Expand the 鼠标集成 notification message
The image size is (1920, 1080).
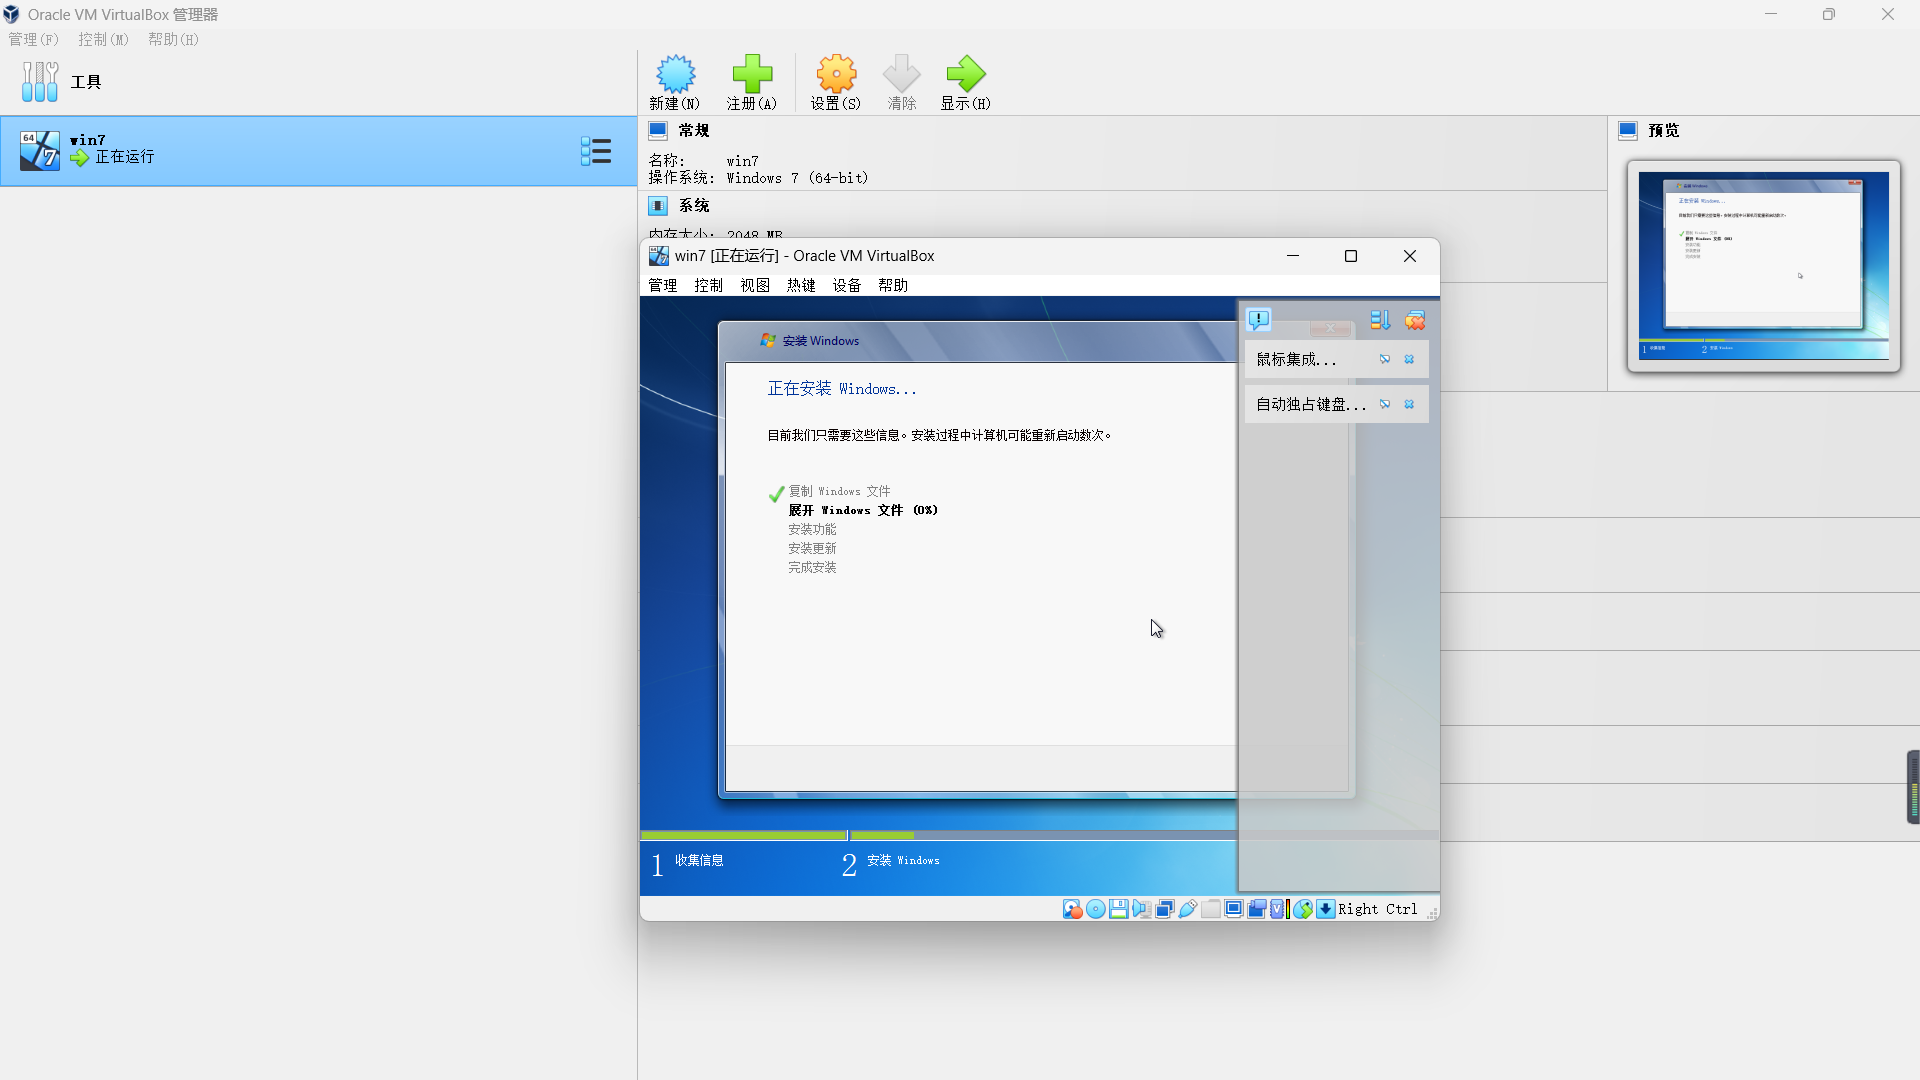click(x=1296, y=359)
